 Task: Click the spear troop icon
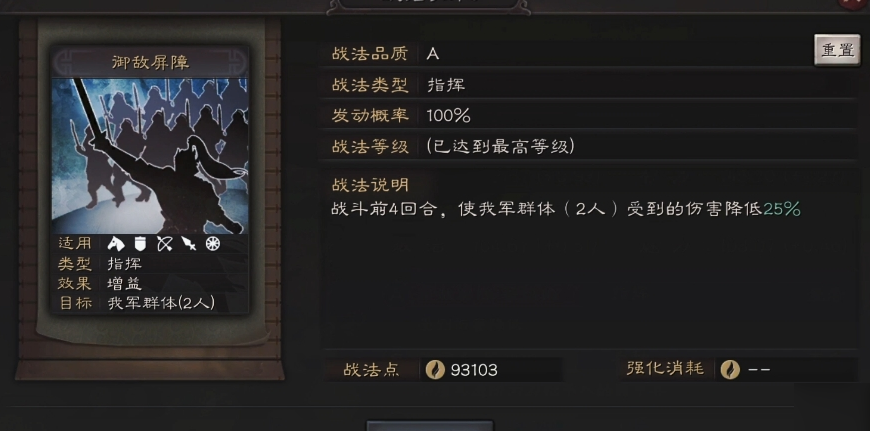[x=189, y=244]
